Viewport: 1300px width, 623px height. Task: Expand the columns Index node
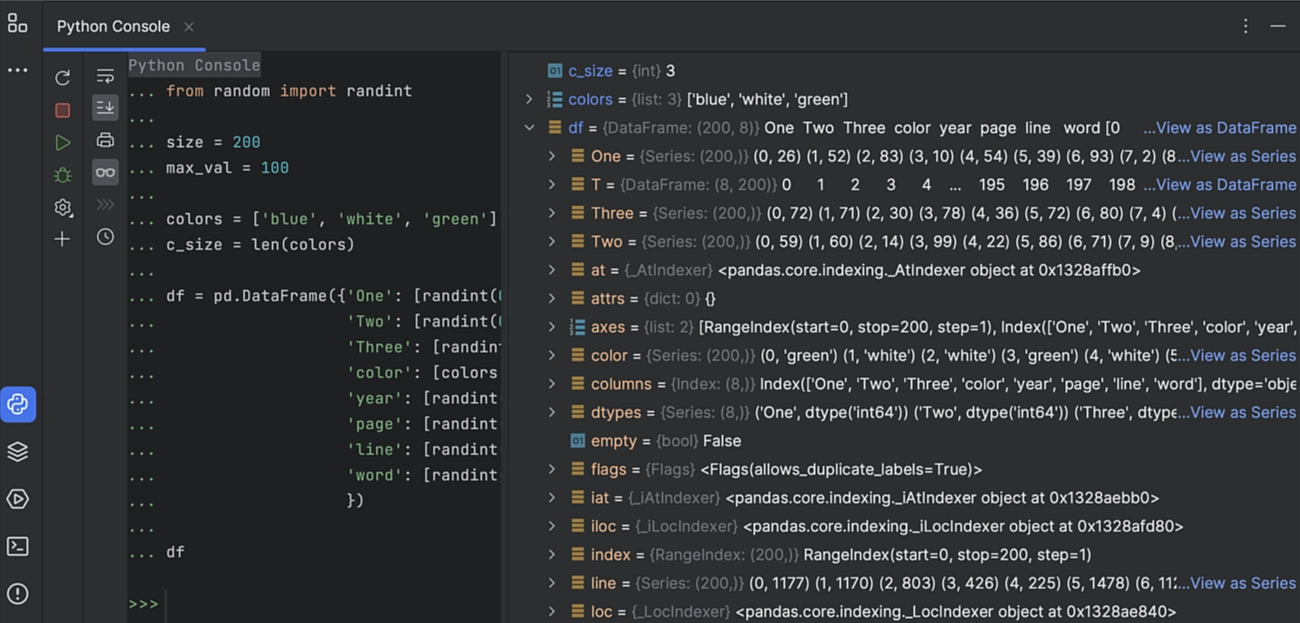coord(552,384)
